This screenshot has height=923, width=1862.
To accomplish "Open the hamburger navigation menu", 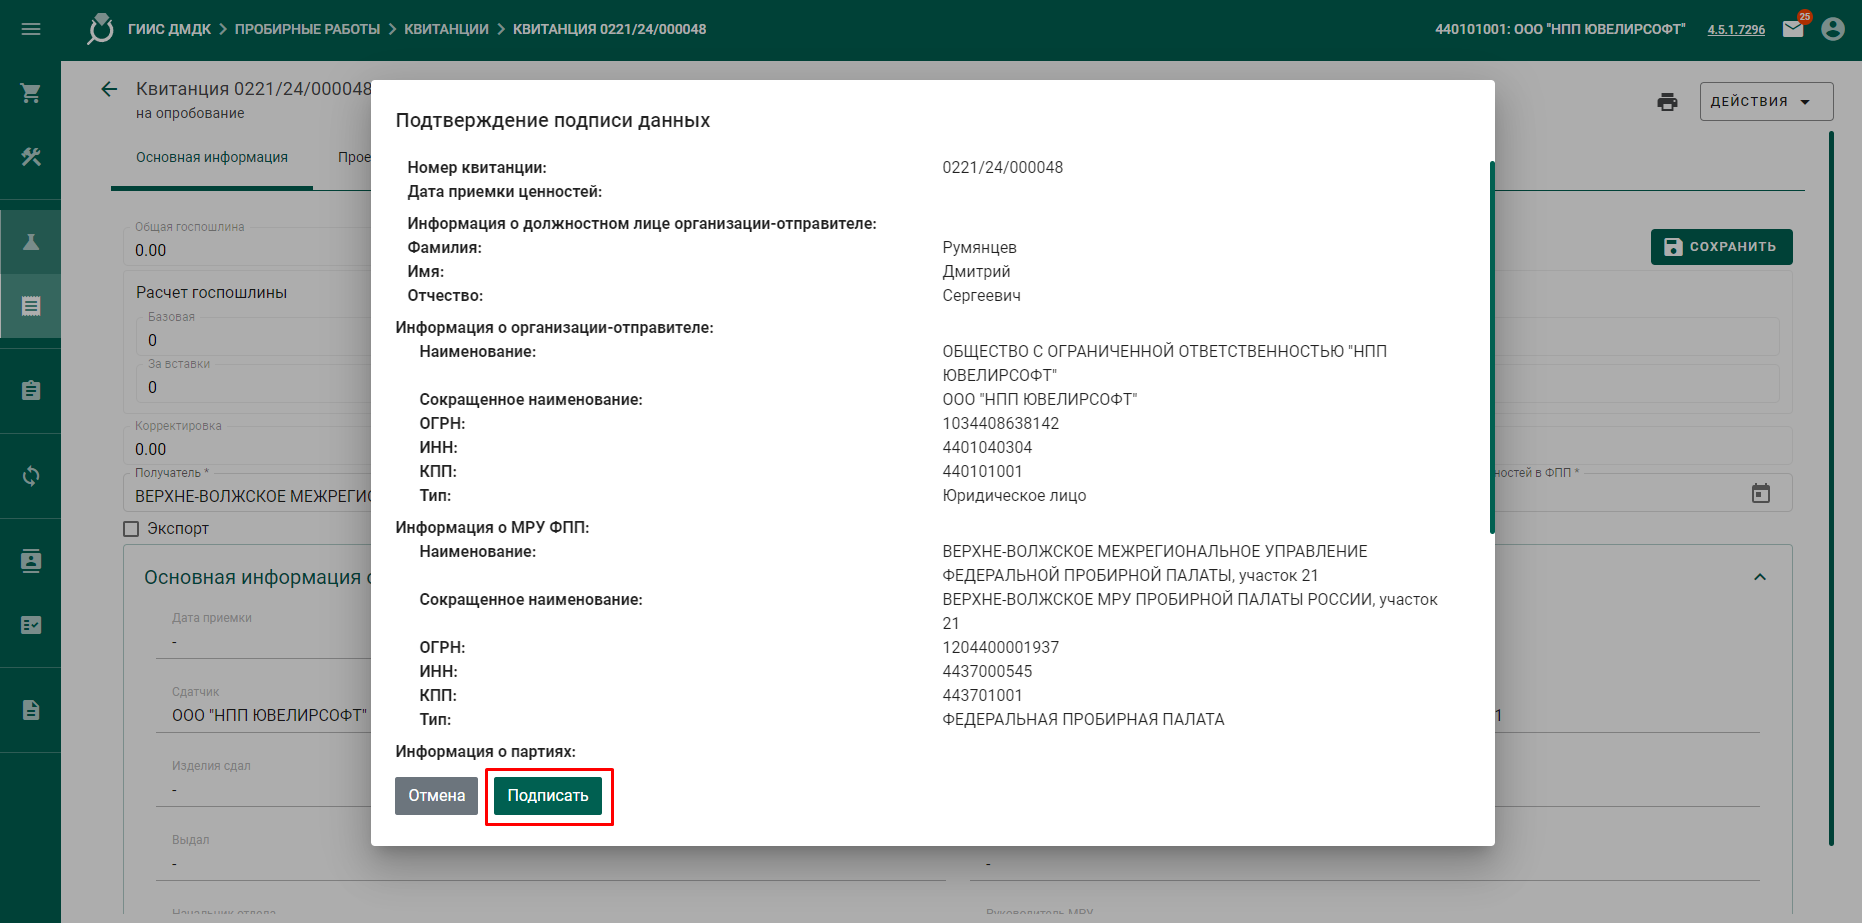I will click(31, 29).
